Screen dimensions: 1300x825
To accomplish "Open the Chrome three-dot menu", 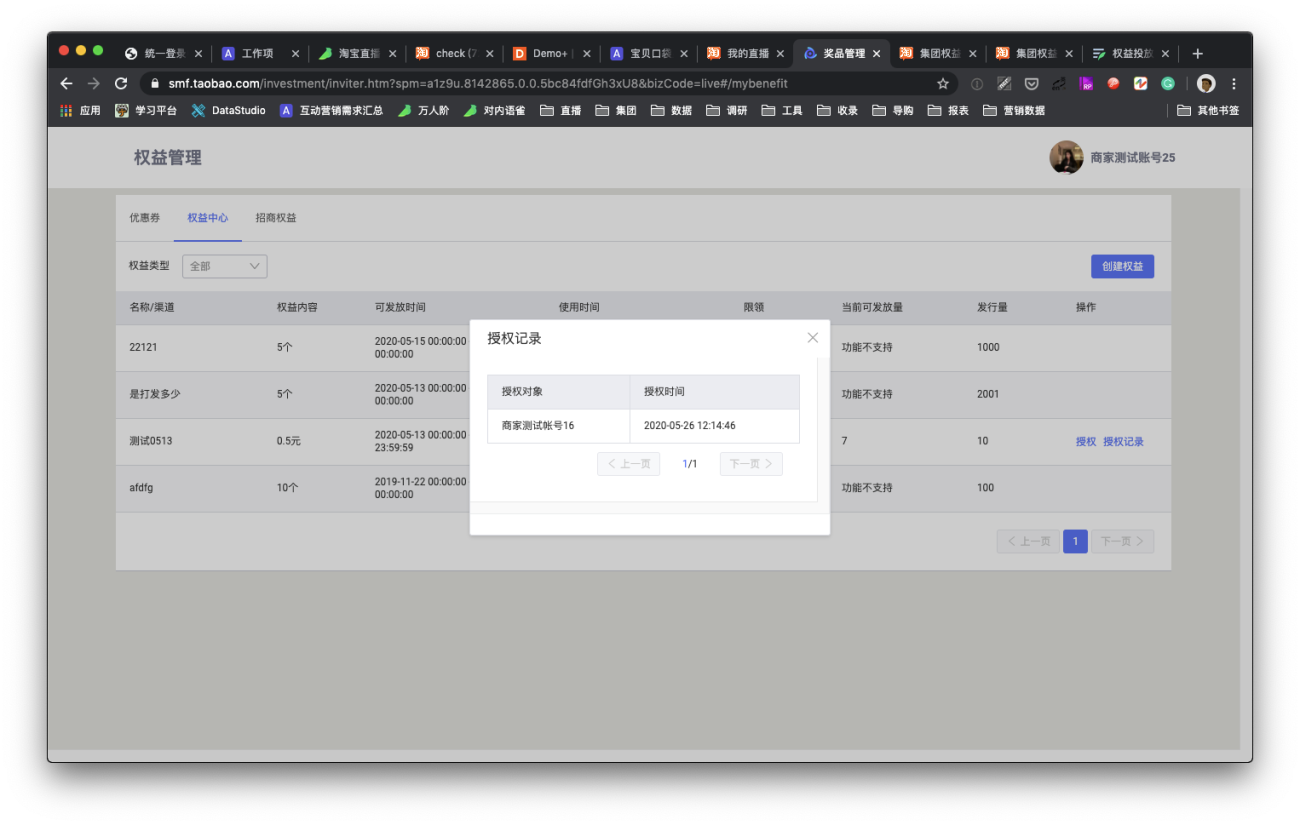I will (1234, 84).
